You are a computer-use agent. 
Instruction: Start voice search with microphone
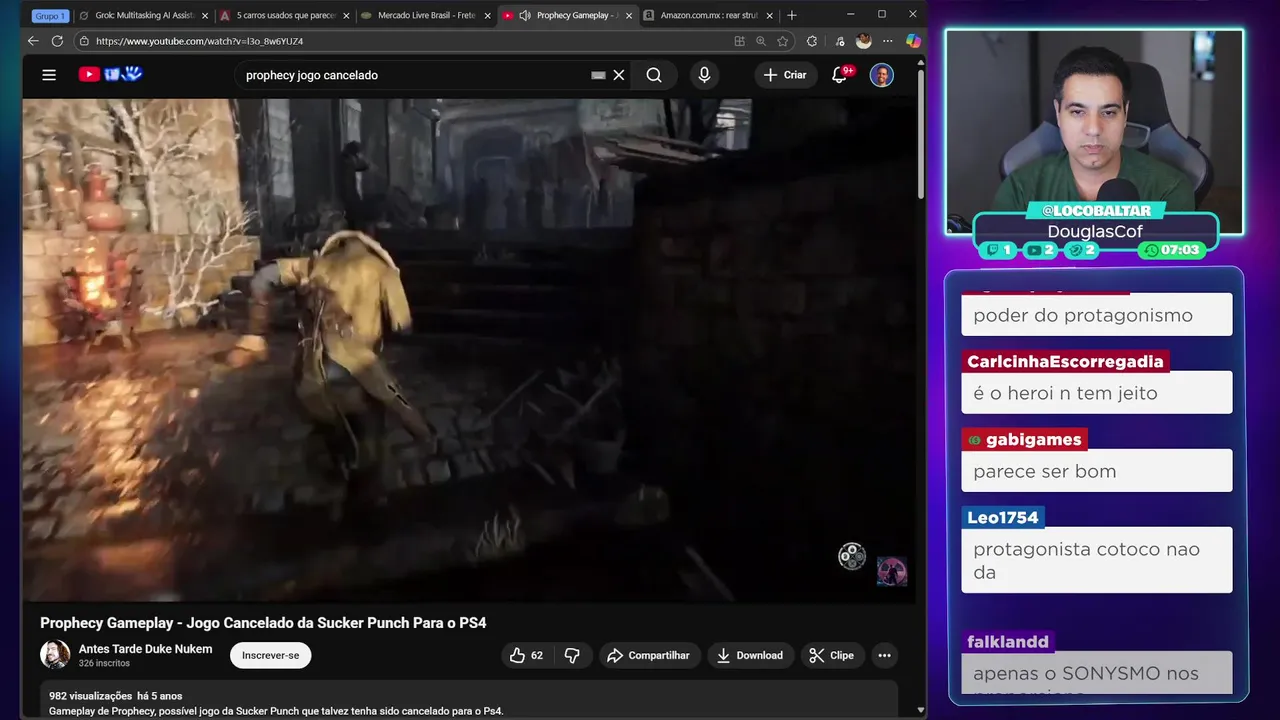[704, 75]
